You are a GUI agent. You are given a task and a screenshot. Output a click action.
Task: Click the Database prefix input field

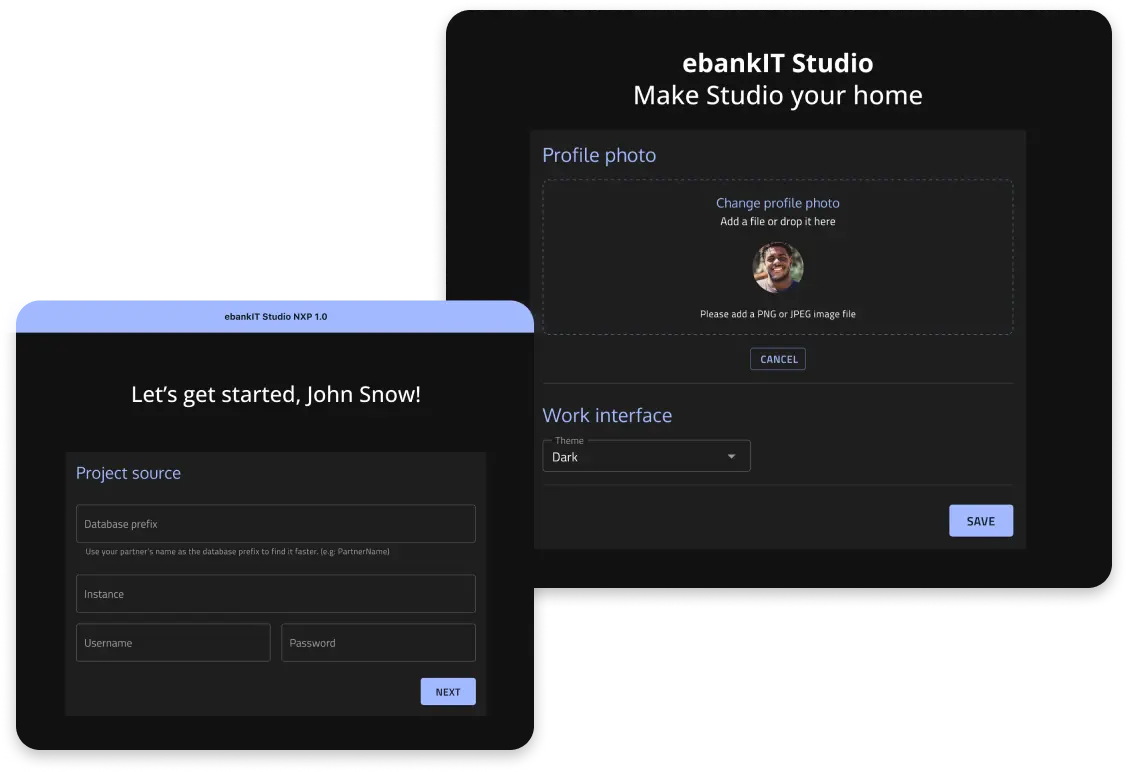pos(276,524)
